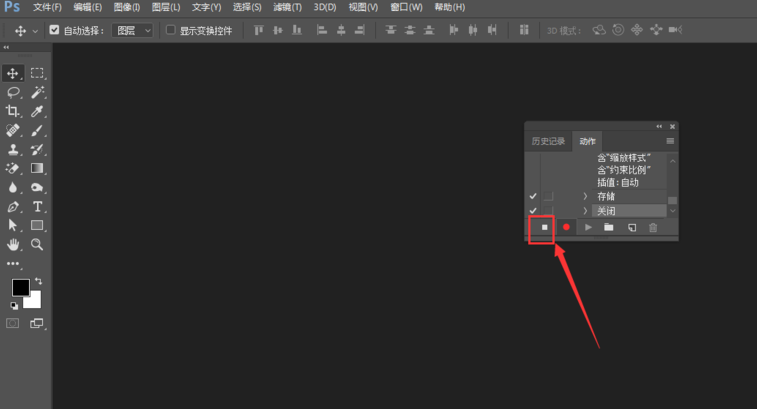Select the Blur tool
The width and height of the screenshot is (757, 409).
pyautogui.click(x=13, y=187)
